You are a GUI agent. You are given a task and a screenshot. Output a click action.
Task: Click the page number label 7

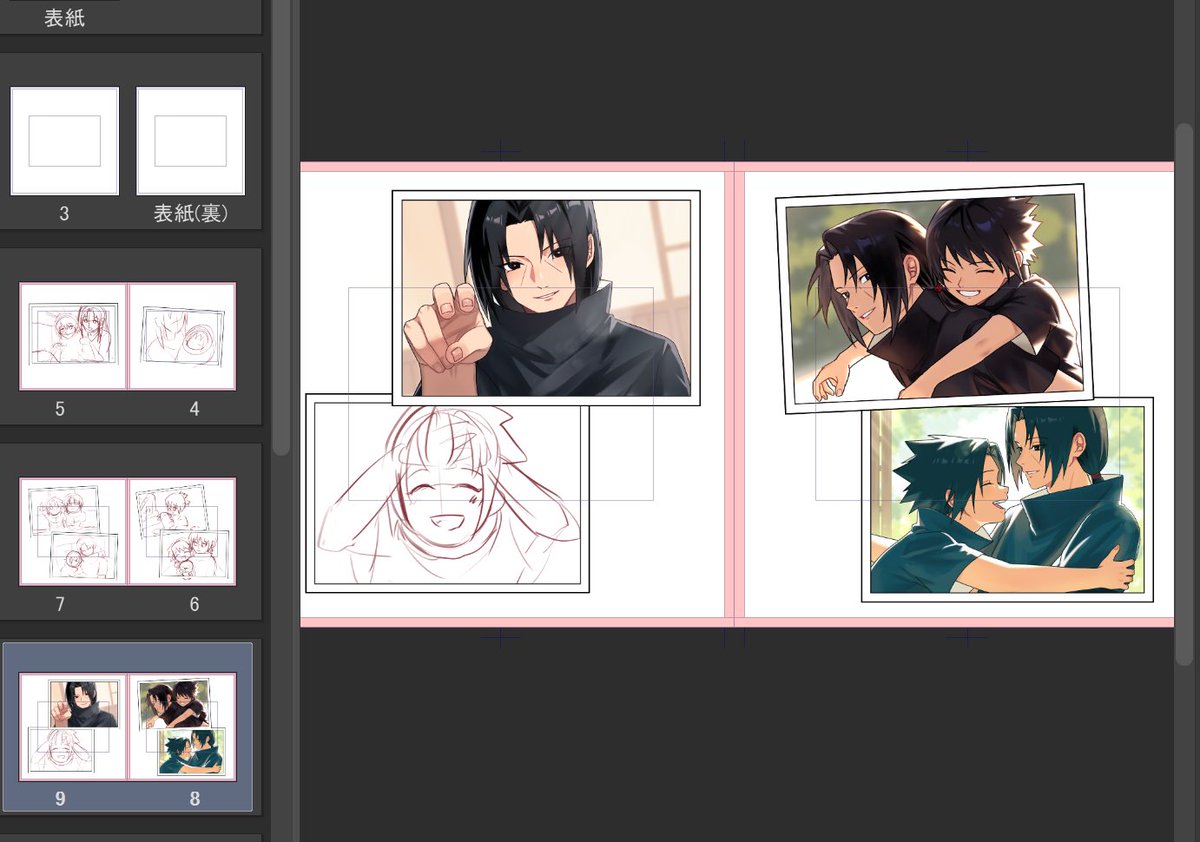click(60, 604)
